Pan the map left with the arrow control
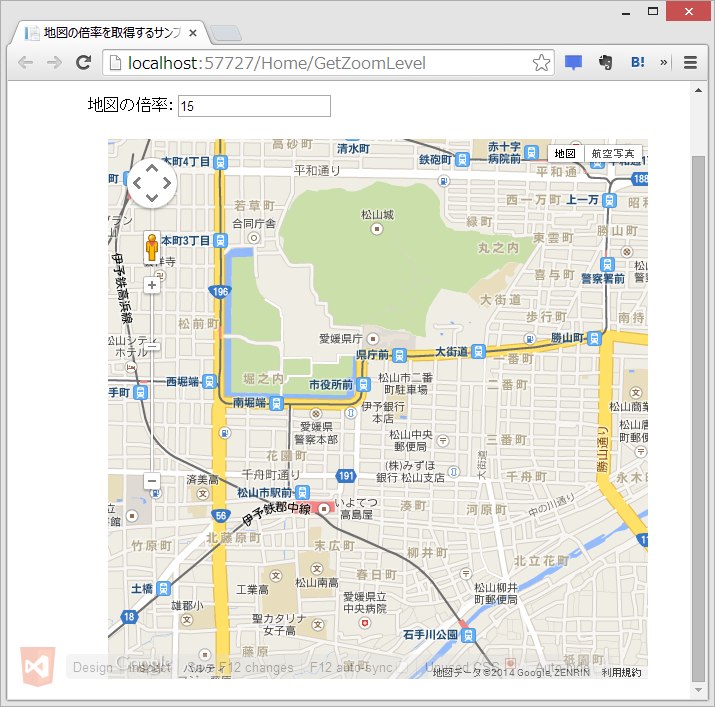Image resolution: width=715 pixels, height=707 pixels. [136, 183]
